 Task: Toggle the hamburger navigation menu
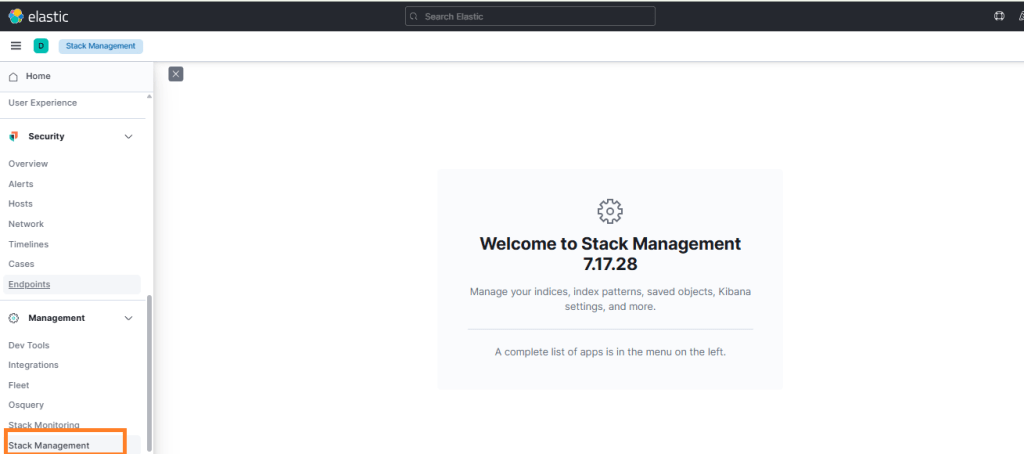(16, 46)
